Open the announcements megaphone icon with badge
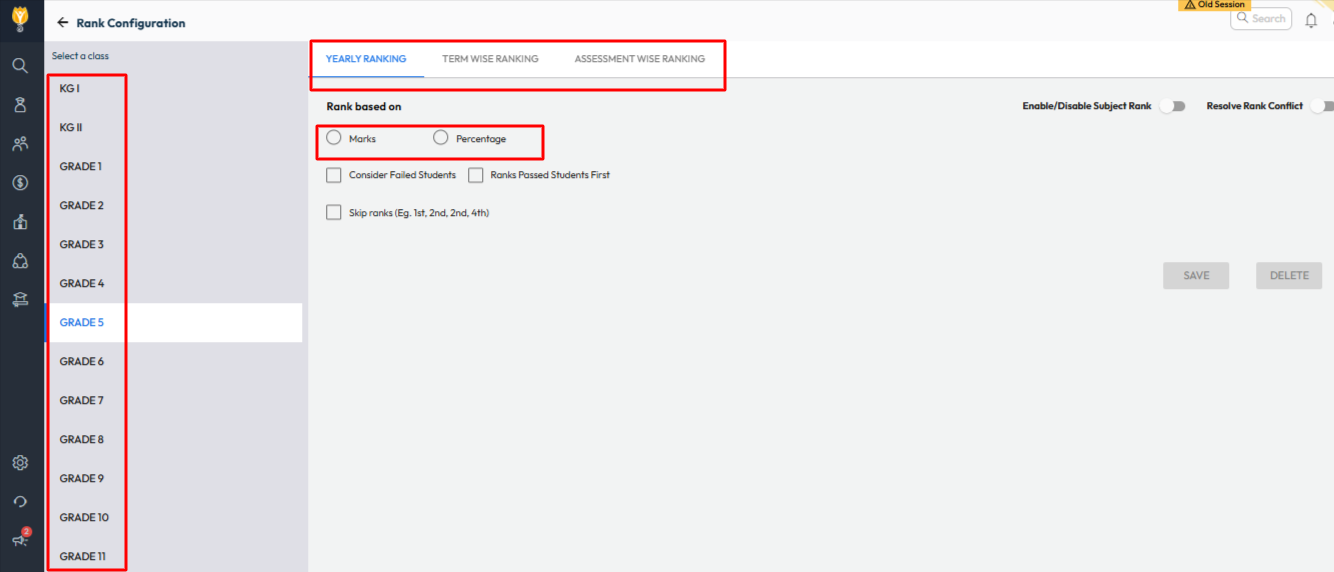The height and width of the screenshot is (572, 1334). coord(20,540)
